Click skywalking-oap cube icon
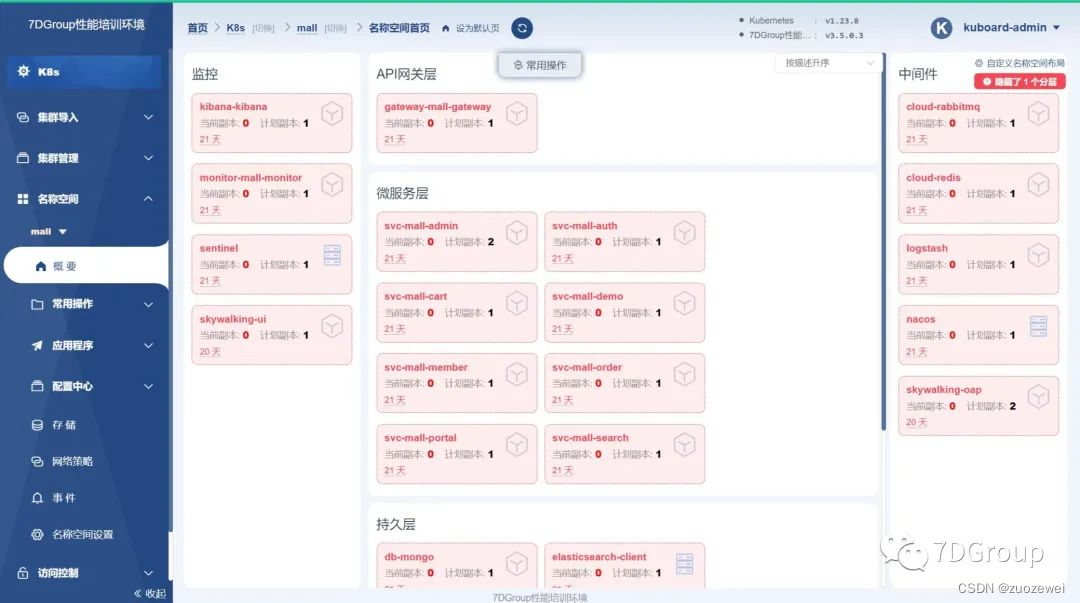This screenshot has height=603, width=1080. pos(1039,396)
